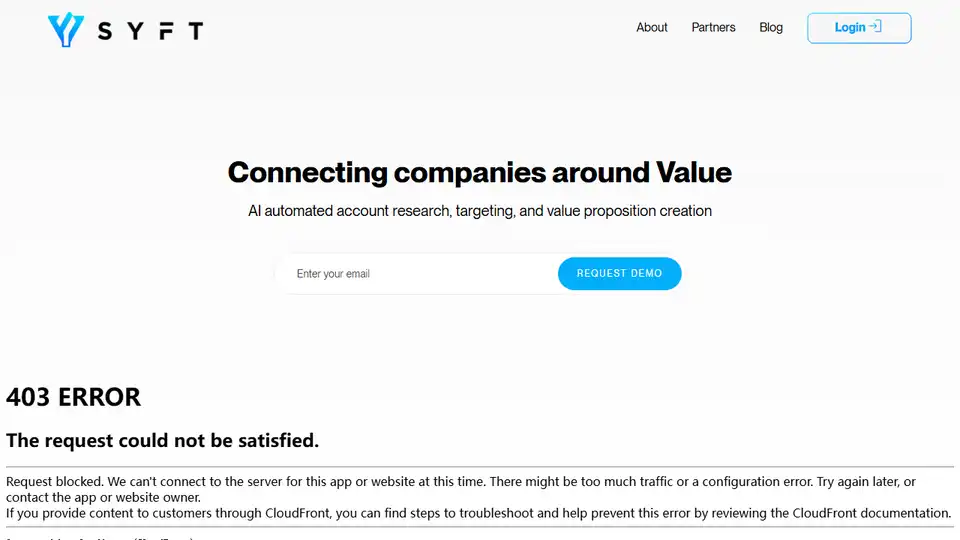The image size is (960, 540).
Task: Click the contact the app or website owner line
Action: coord(103,497)
